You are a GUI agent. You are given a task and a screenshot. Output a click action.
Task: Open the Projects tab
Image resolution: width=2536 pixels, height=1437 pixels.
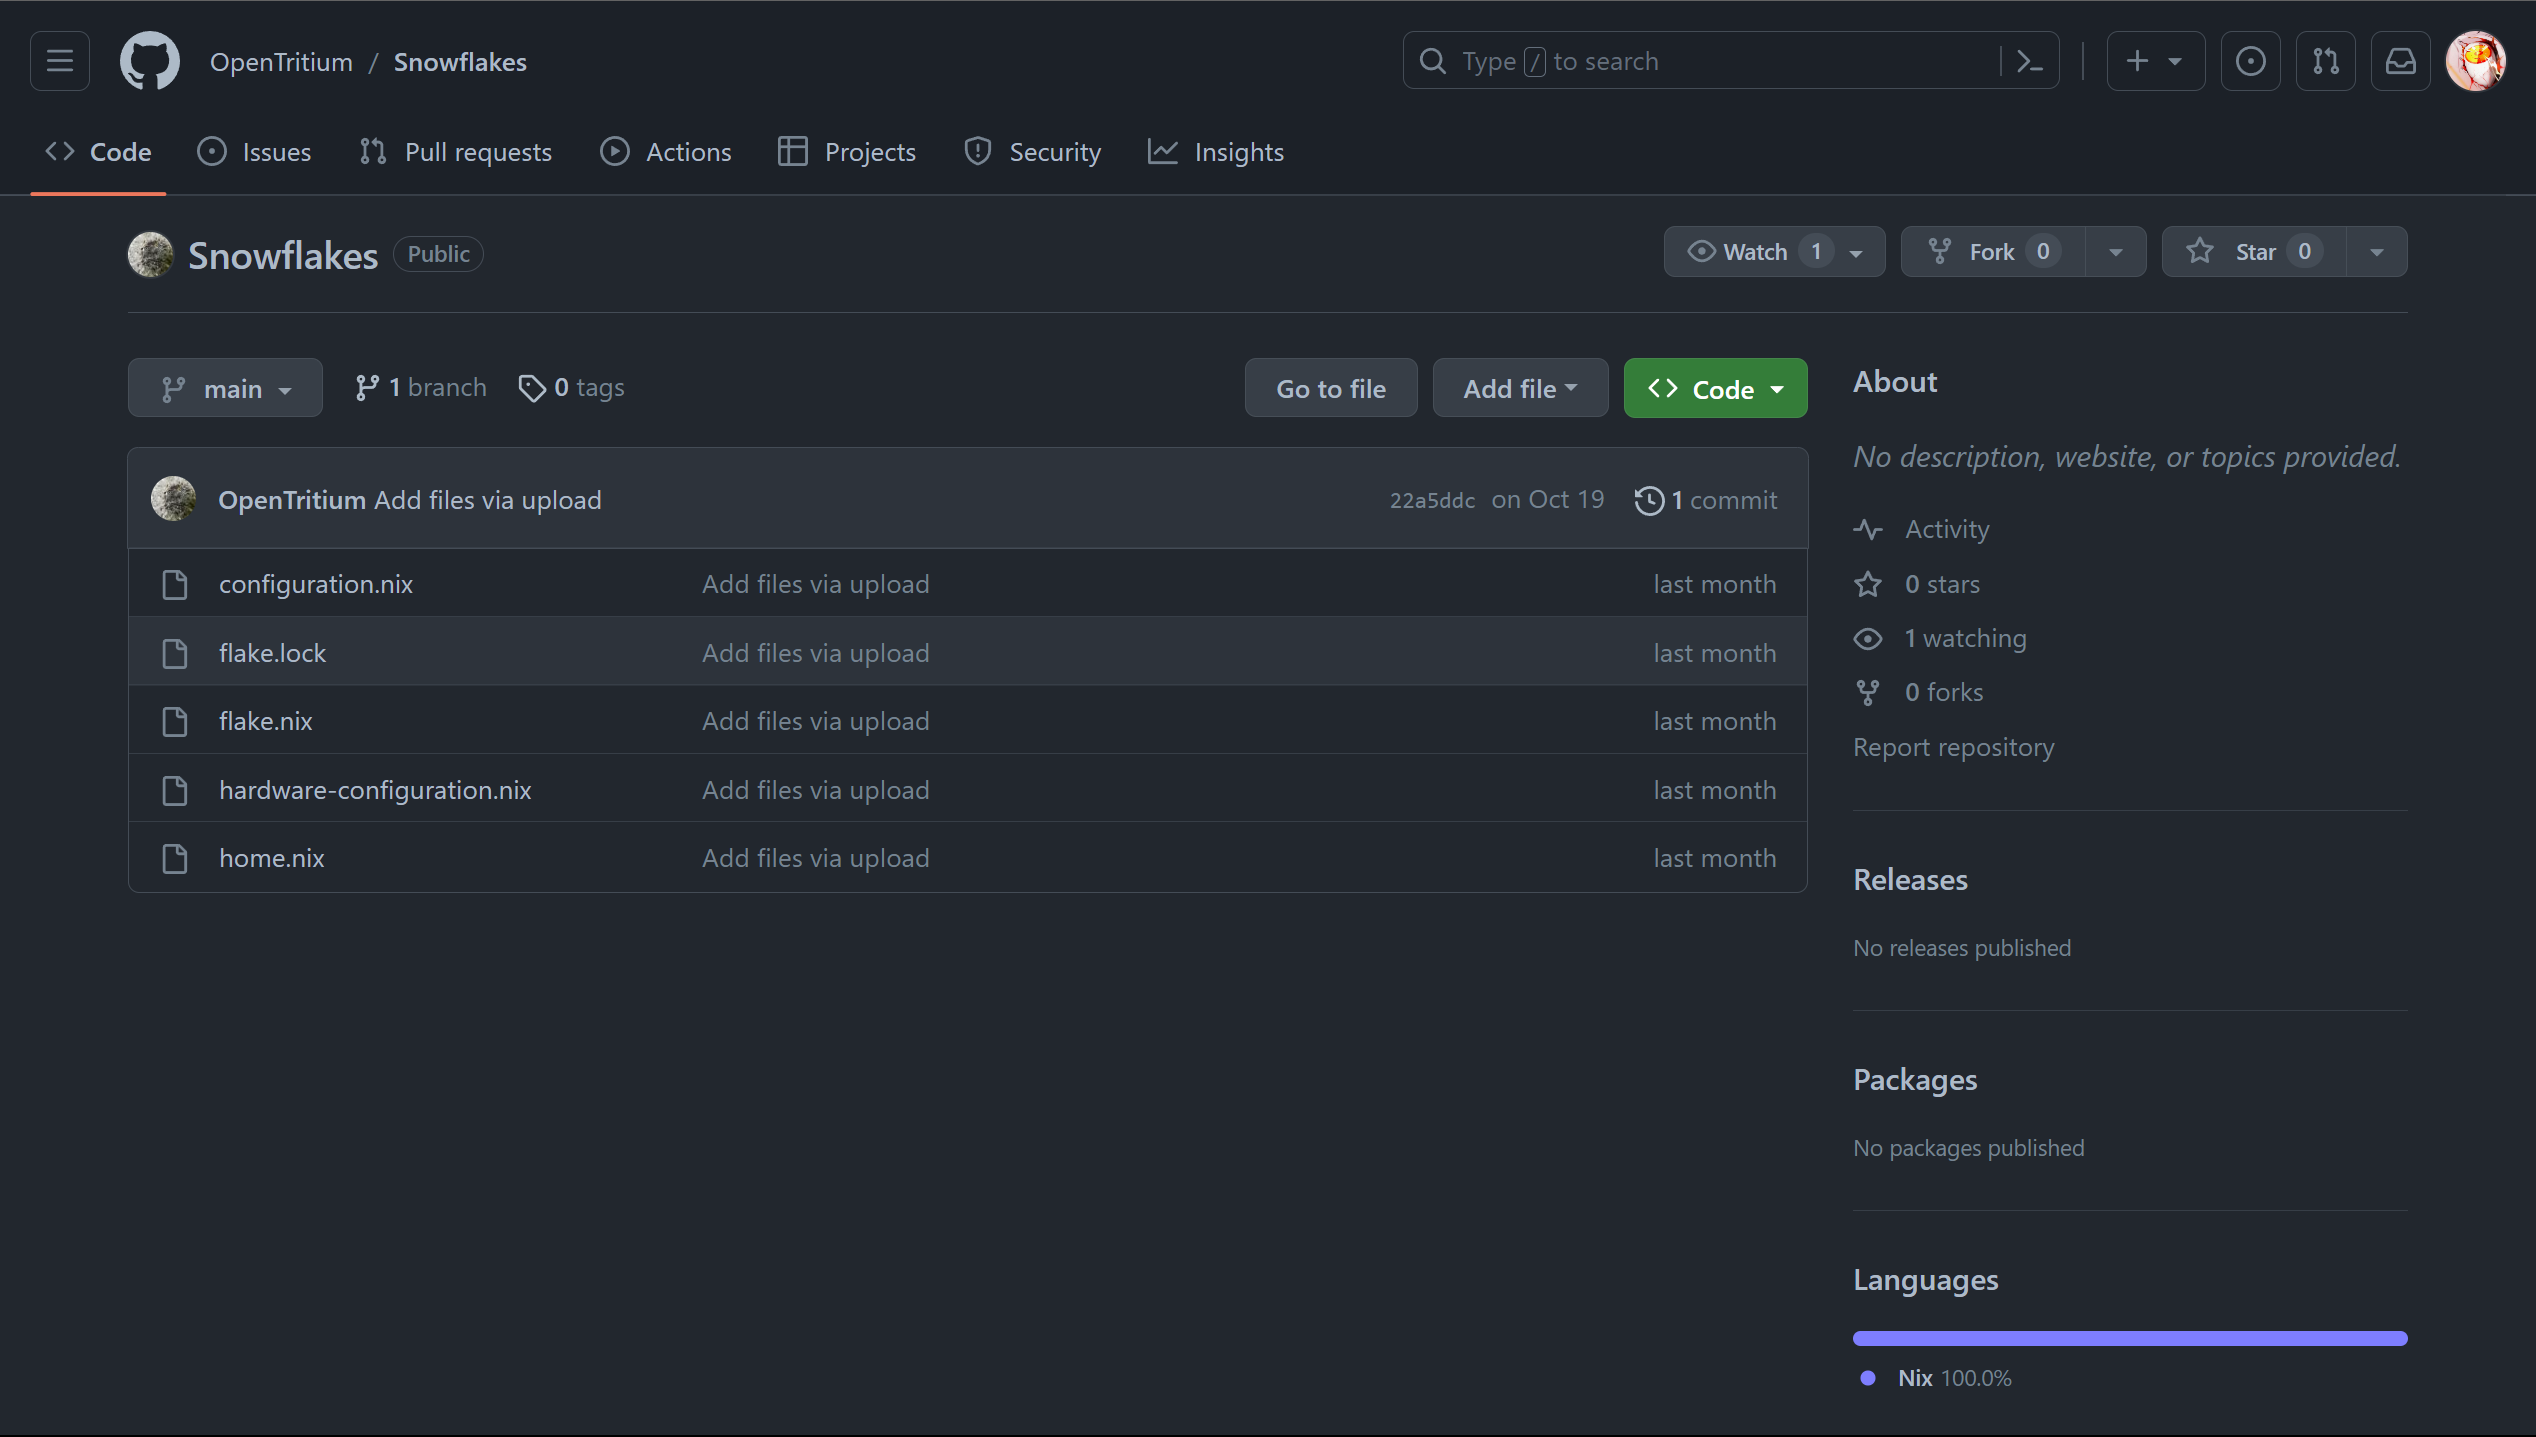point(847,152)
